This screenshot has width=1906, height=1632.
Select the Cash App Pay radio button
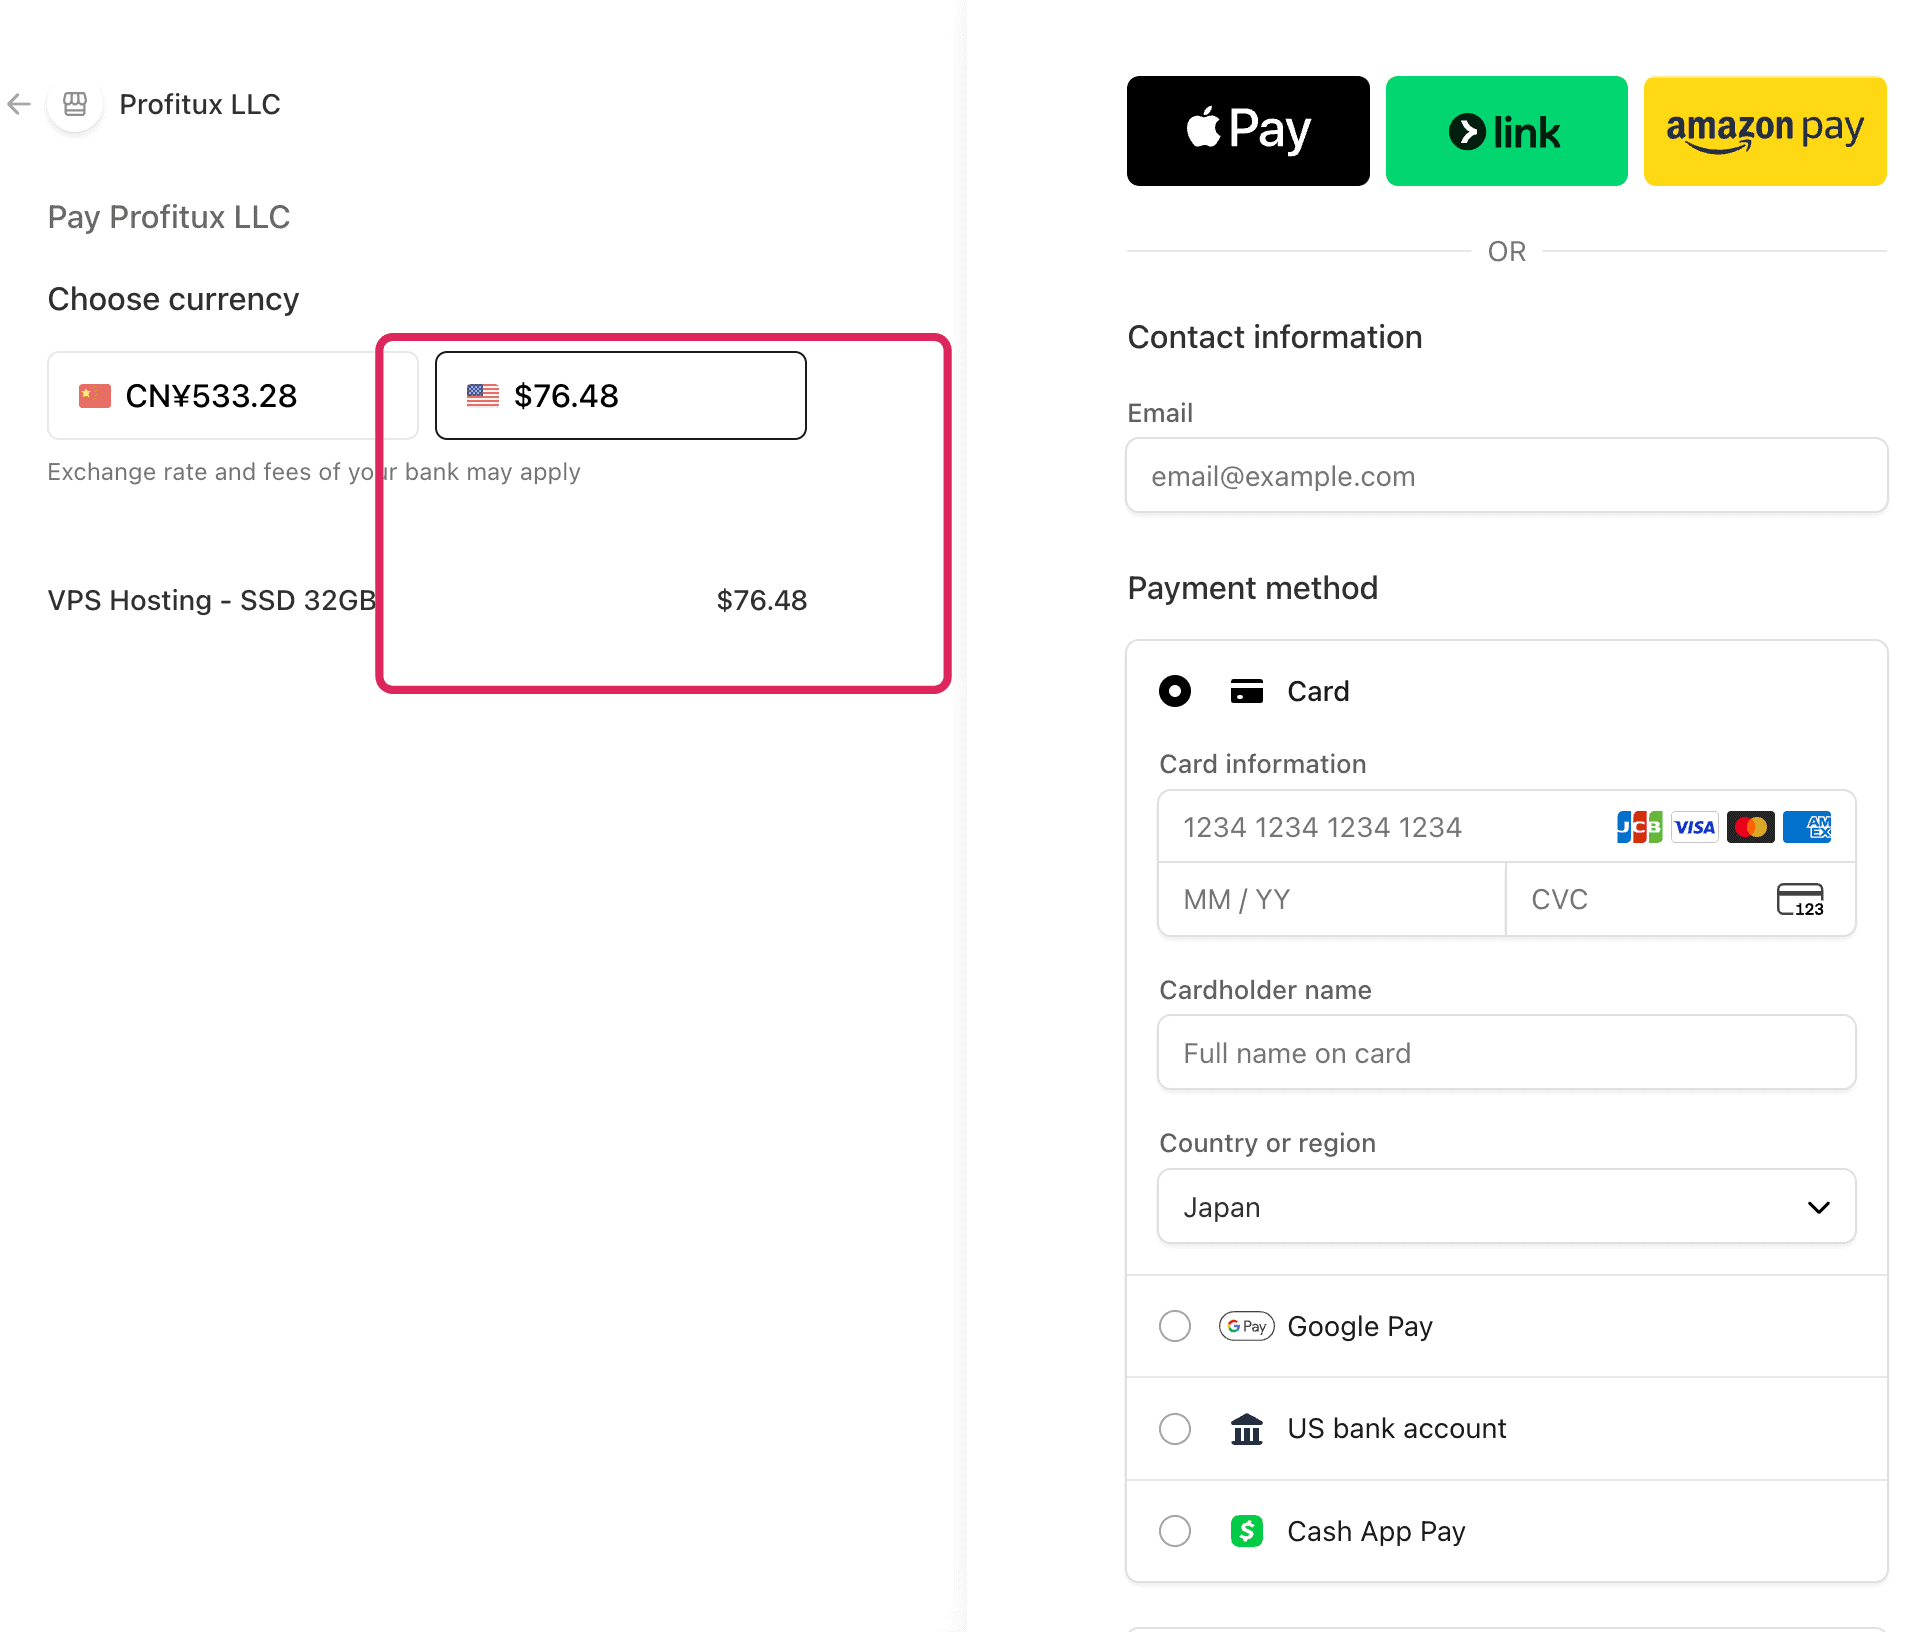1175,1531
